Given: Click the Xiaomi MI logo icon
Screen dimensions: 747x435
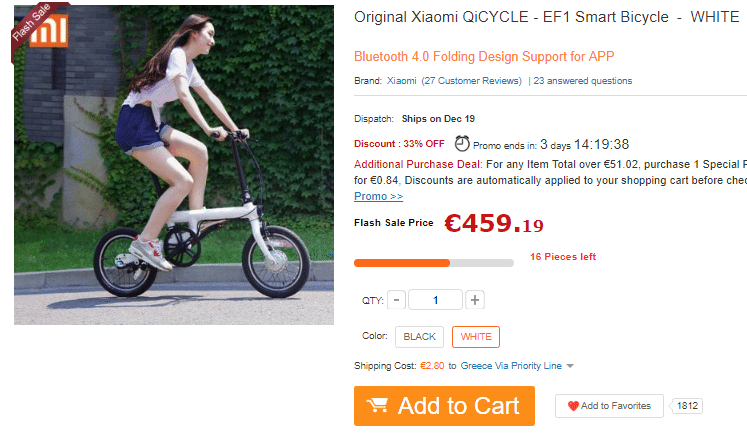Looking at the screenshot, I should click(49, 31).
